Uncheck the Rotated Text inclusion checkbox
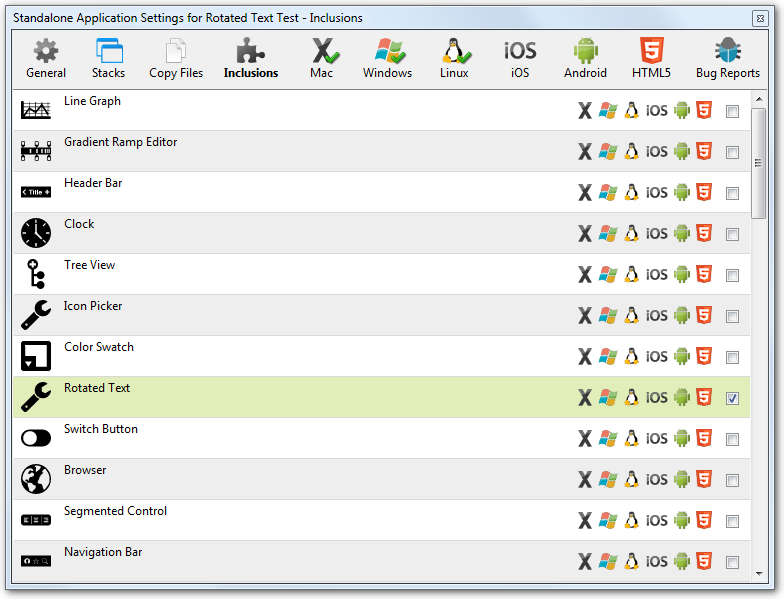The height and width of the screenshot is (599, 784). click(x=732, y=398)
